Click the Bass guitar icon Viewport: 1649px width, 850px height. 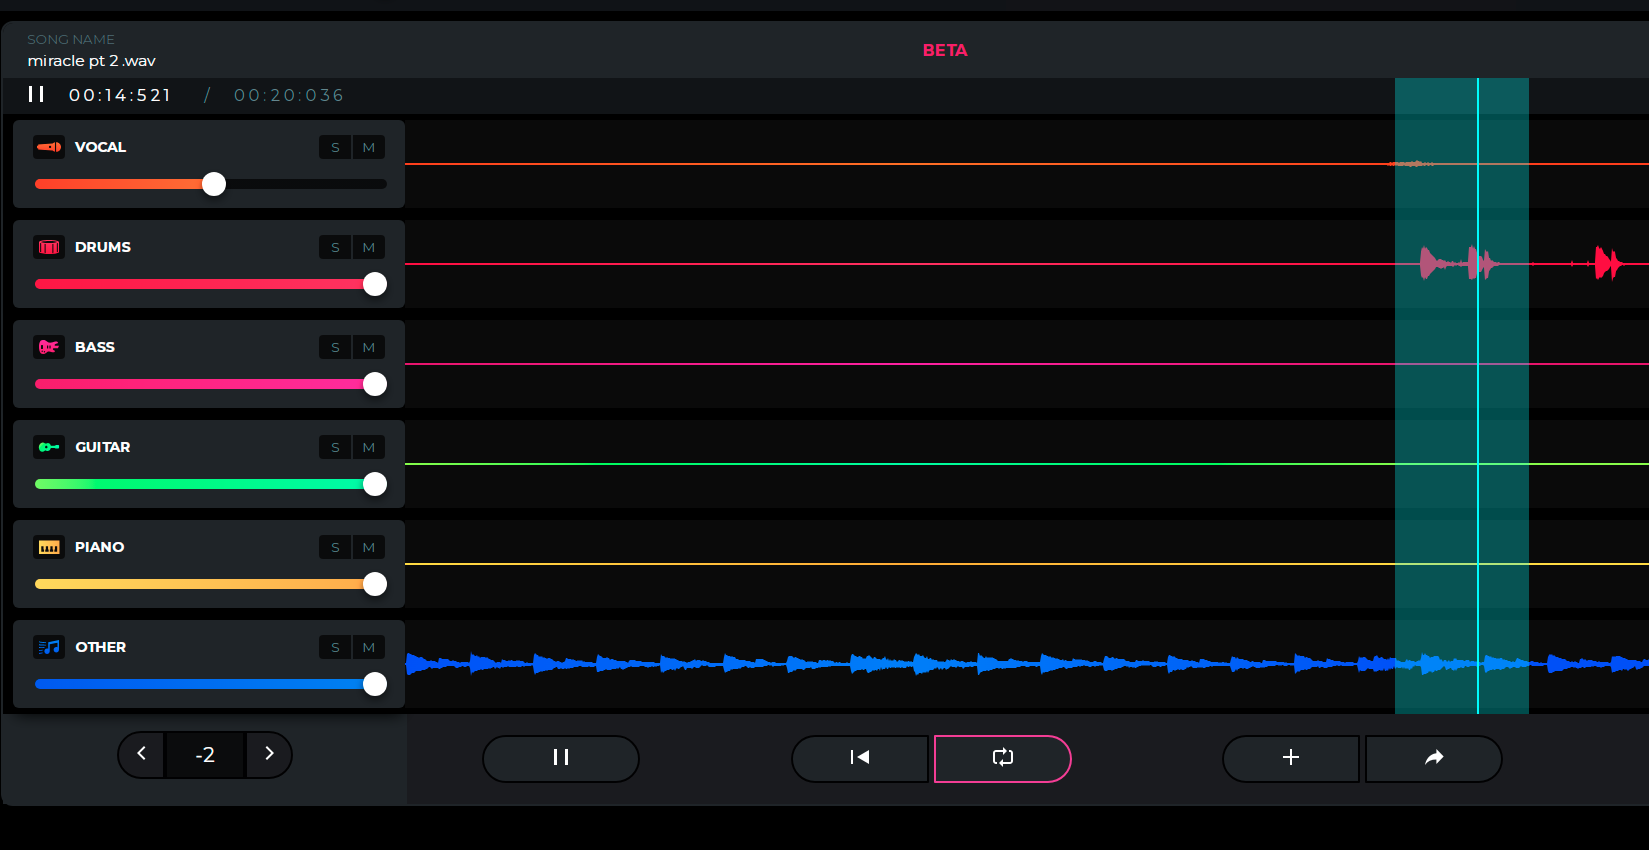(49, 347)
